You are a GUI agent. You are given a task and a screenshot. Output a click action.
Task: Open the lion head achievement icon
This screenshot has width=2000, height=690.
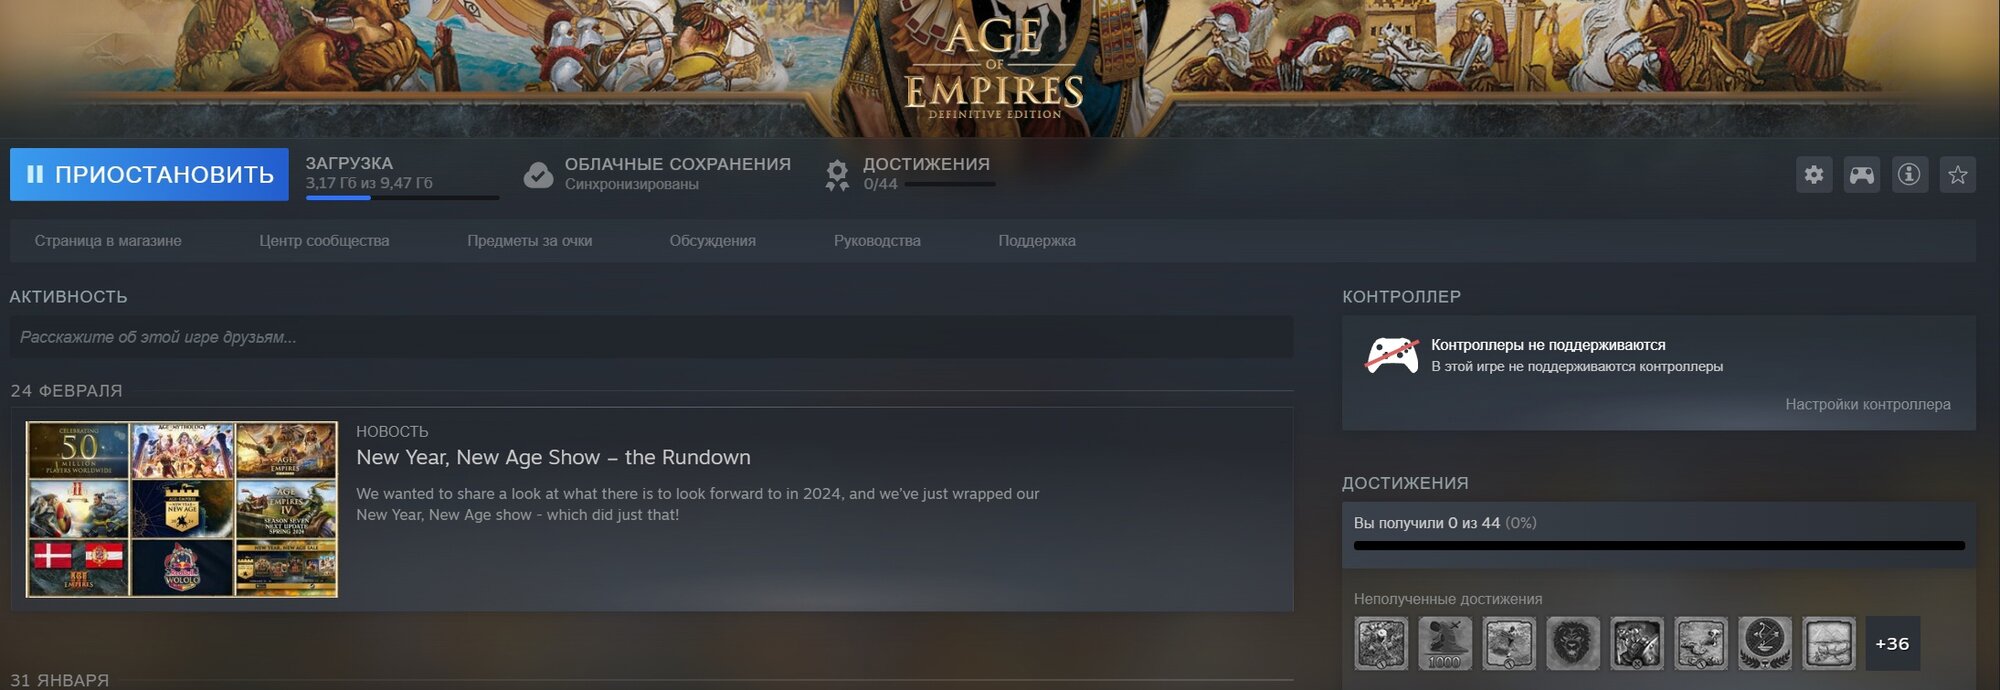(1573, 643)
